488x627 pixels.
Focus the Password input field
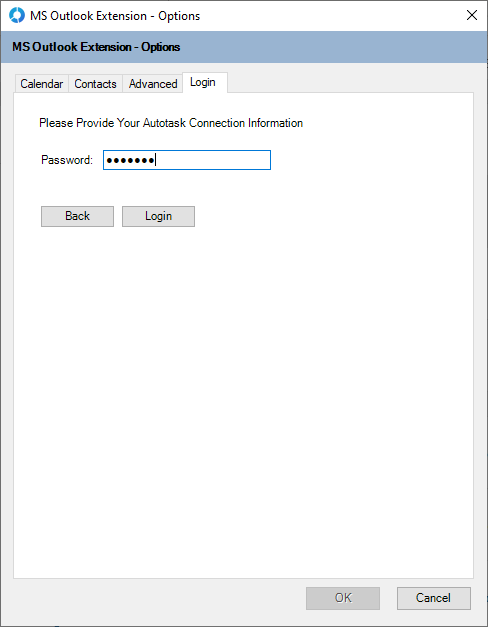click(187, 160)
